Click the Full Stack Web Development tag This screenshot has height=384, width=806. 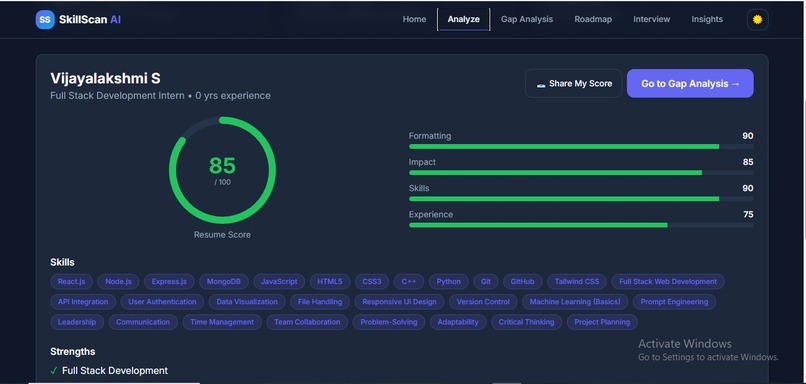pyautogui.click(x=668, y=282)
